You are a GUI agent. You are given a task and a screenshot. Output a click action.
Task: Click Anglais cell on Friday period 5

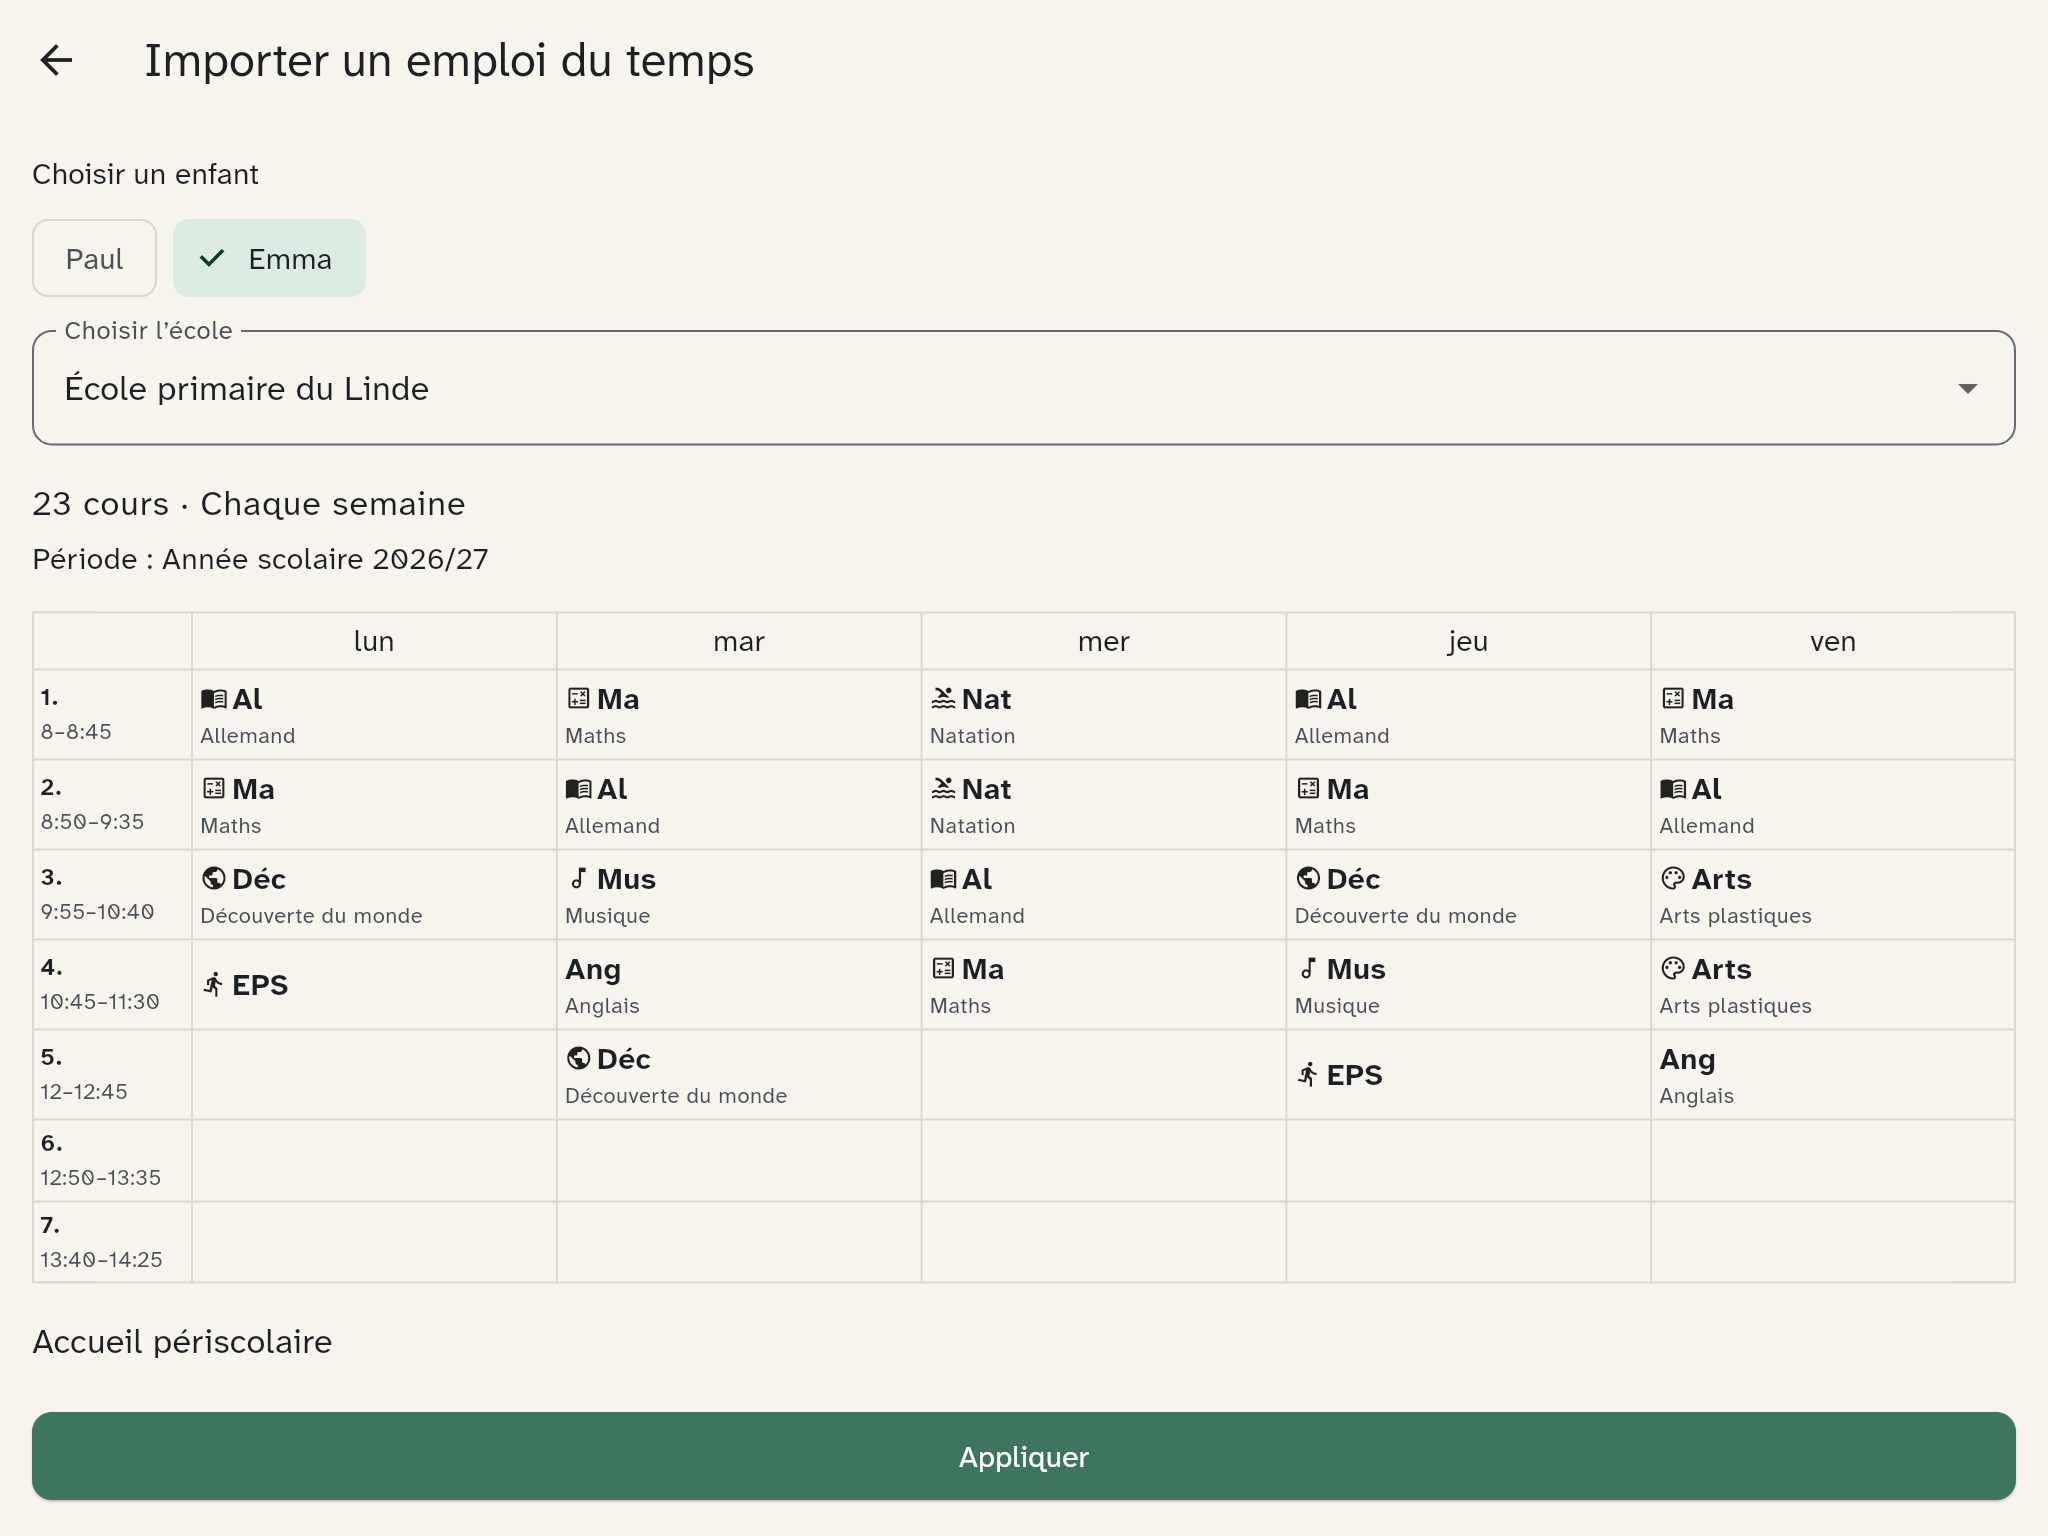(1833, 1075)
